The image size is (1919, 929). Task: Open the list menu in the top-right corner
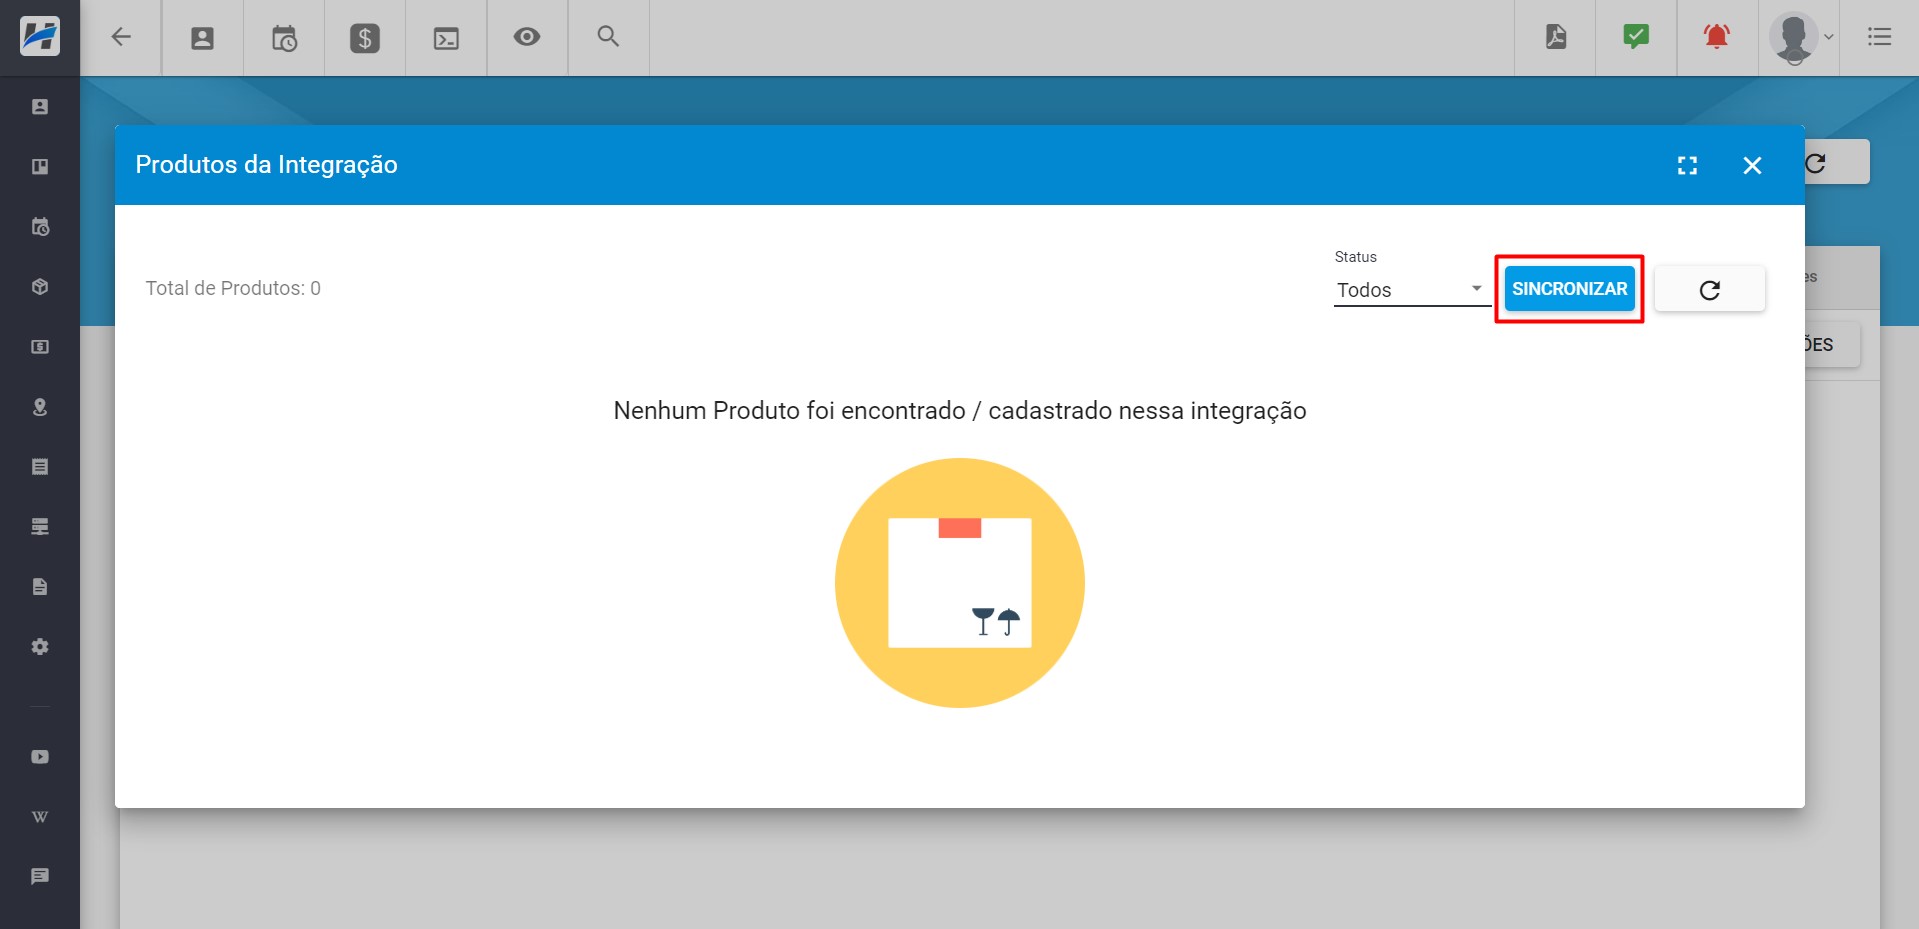click(1881, 37)
